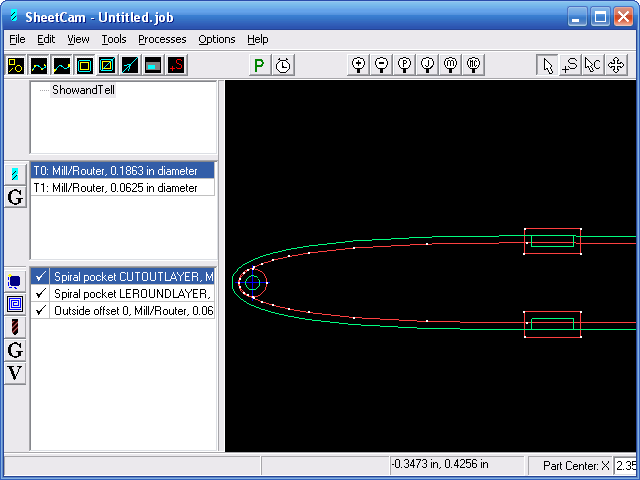Select the arrow with C tool
The image size is (640, 480).
593,65
